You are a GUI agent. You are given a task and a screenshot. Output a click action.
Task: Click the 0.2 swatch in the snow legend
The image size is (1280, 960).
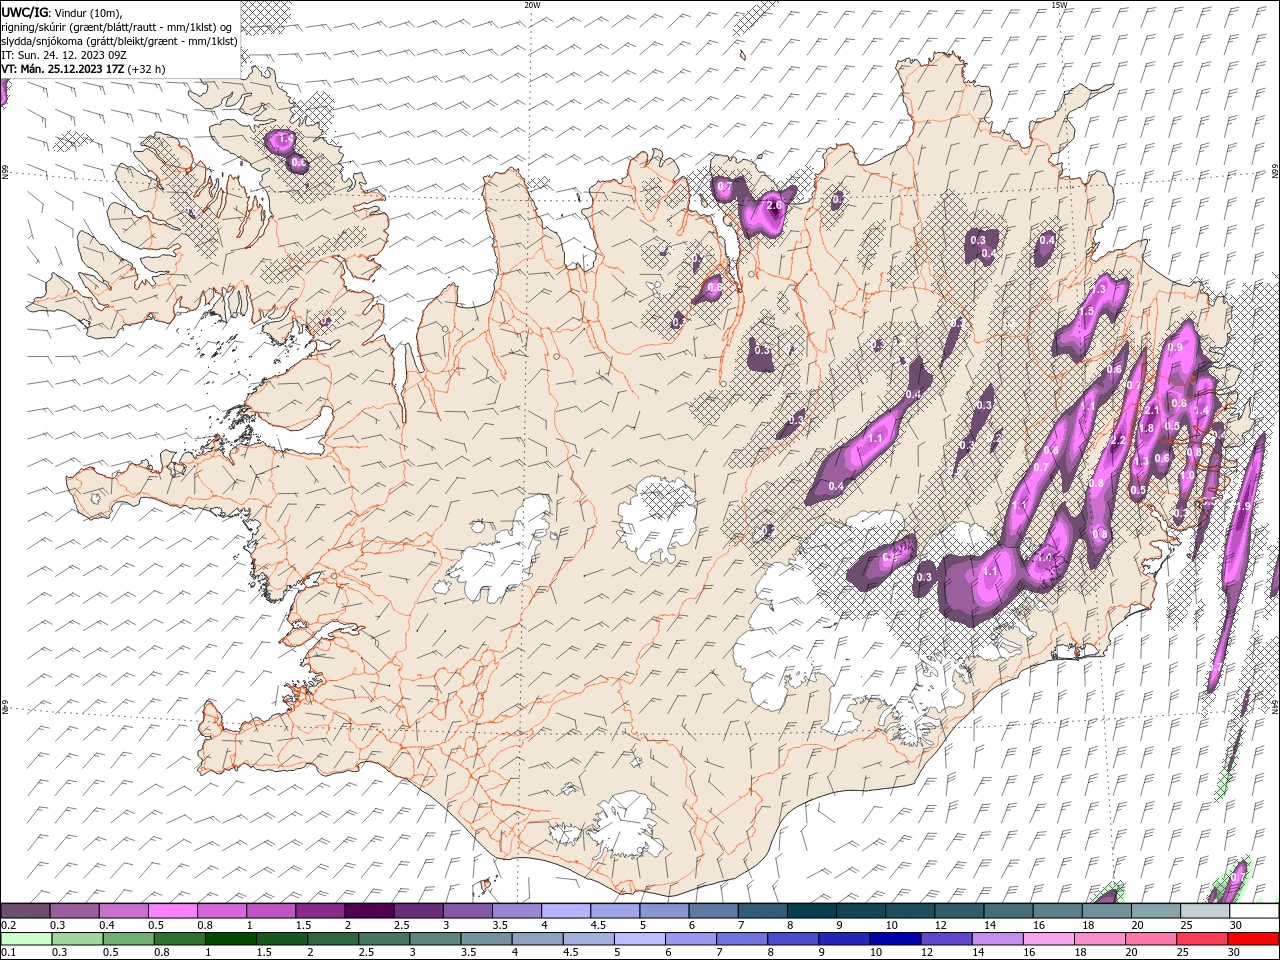25,911
